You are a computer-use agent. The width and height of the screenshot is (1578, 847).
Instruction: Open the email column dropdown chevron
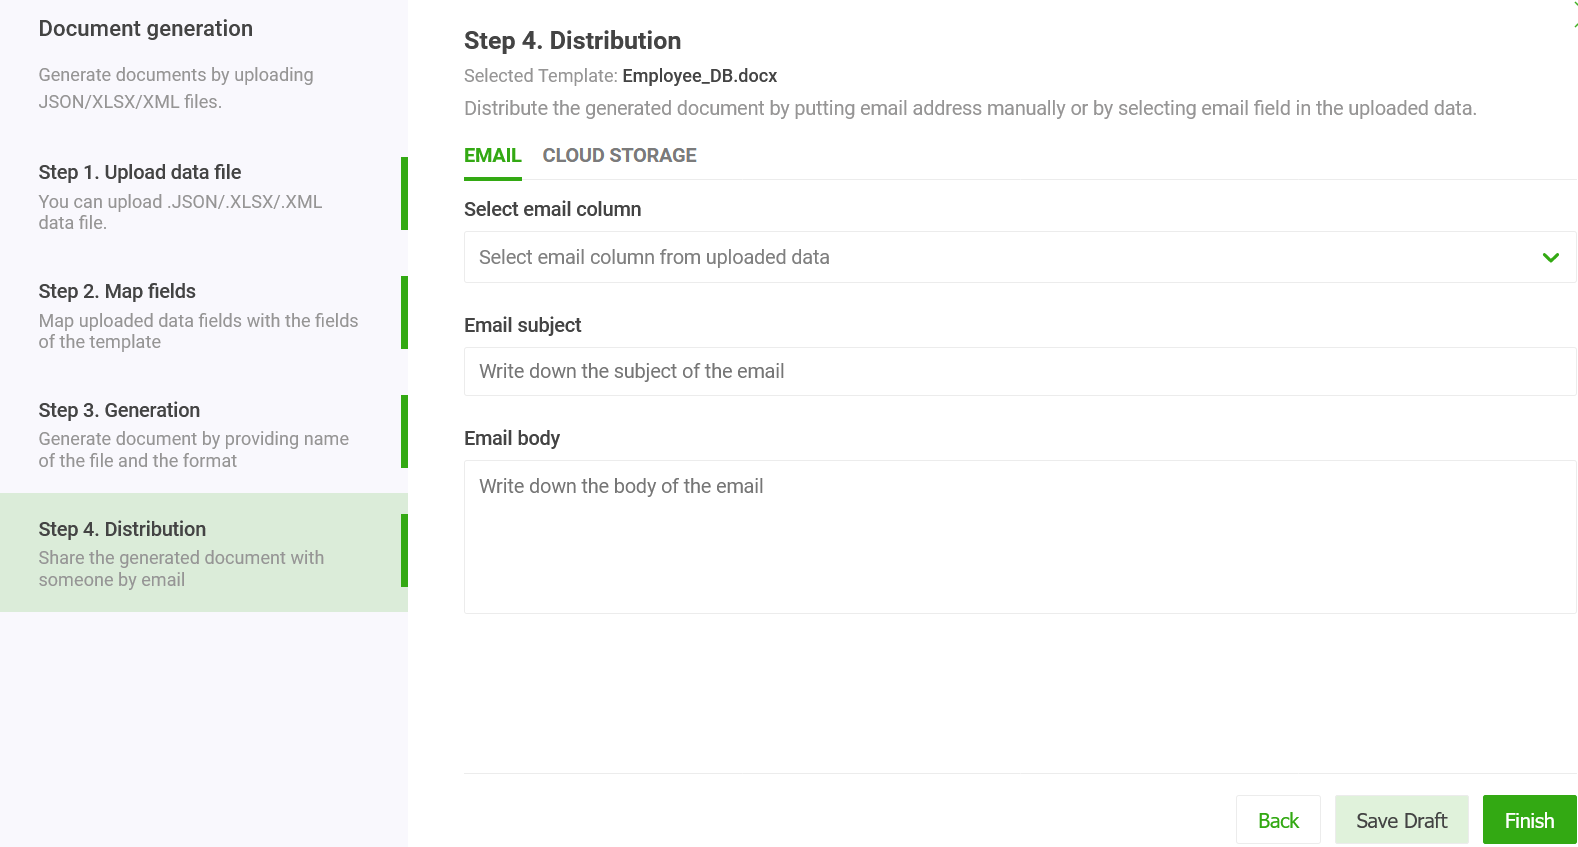pos(1550,257)
